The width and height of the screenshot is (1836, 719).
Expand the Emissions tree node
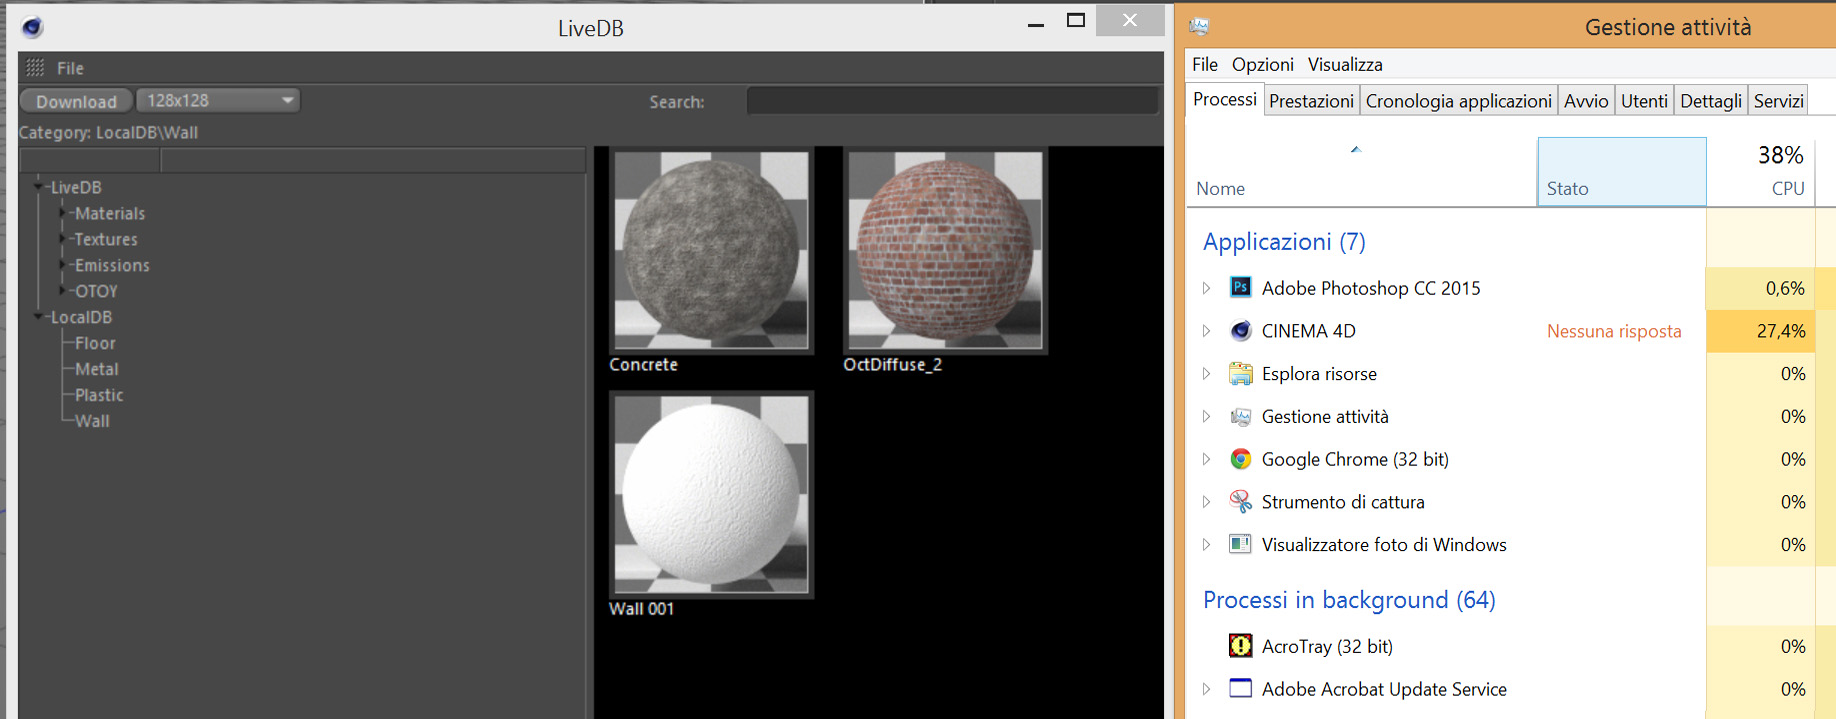[x=63, y=264]
